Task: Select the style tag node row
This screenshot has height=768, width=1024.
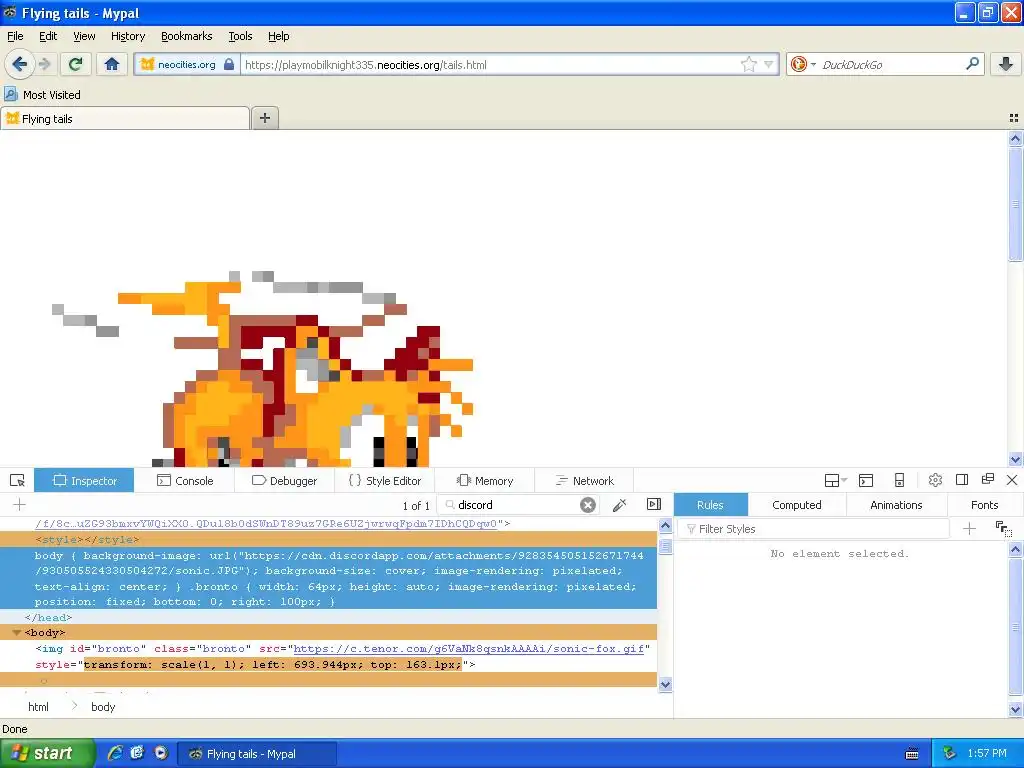Action: coord(328,539)
